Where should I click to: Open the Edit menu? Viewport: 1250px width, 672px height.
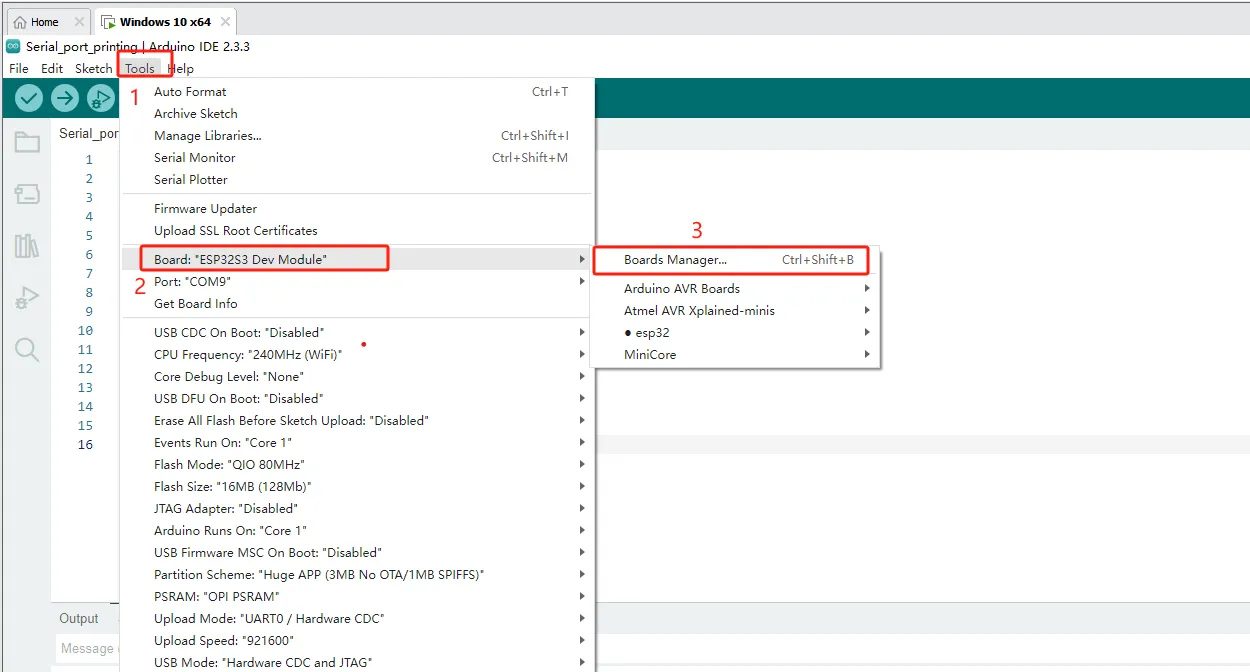[x=52, y=68]
